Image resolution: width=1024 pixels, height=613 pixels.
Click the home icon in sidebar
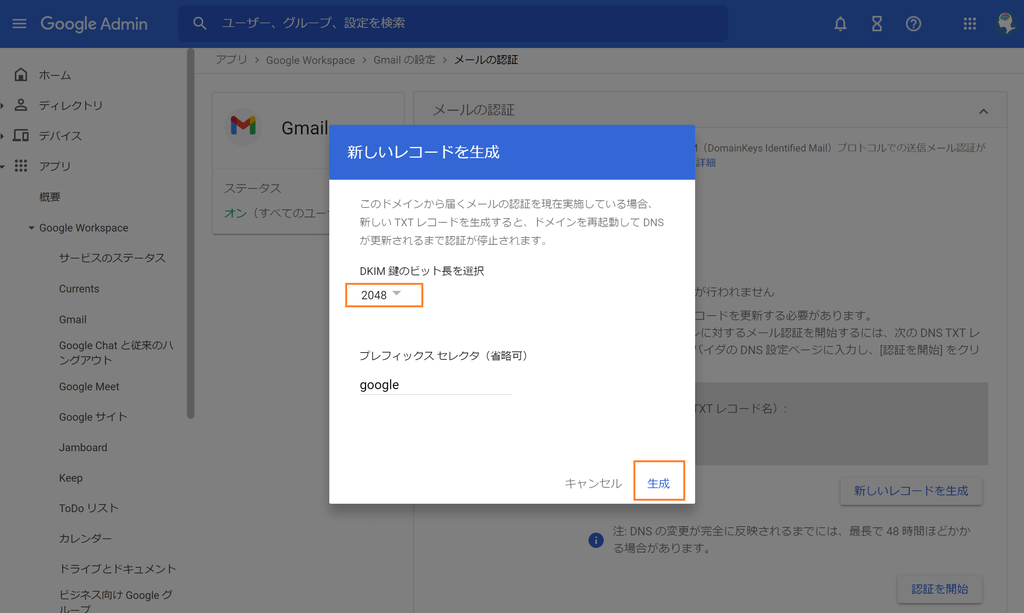pos(21,74)
